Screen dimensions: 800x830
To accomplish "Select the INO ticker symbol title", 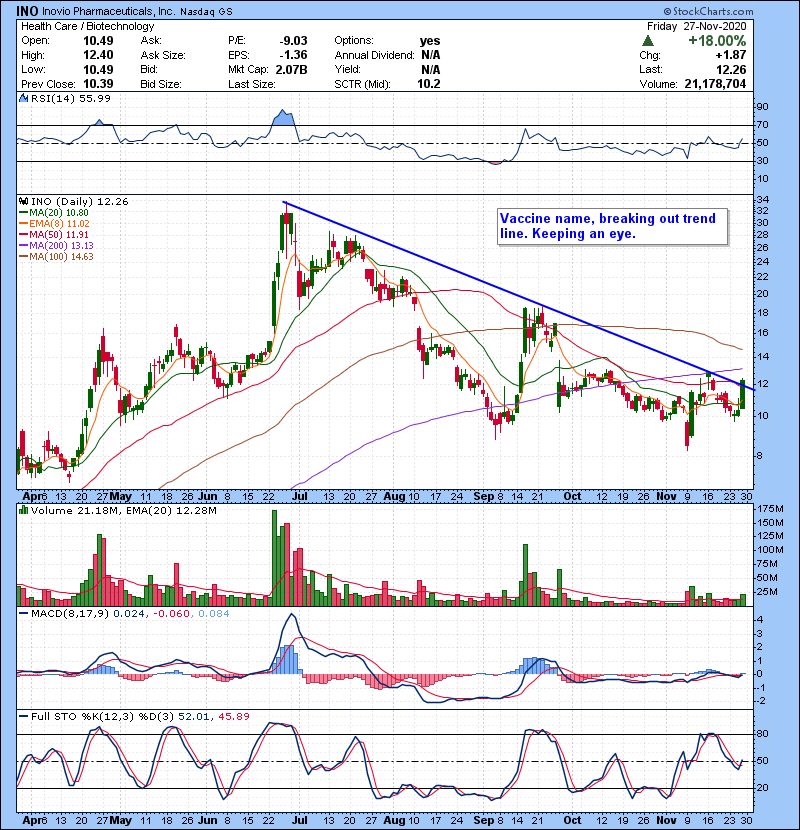I will (x=27, y=11).
